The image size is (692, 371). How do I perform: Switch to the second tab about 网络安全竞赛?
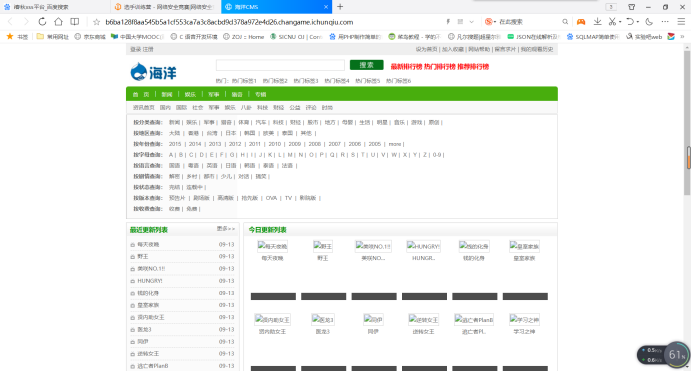pos(165,7)
